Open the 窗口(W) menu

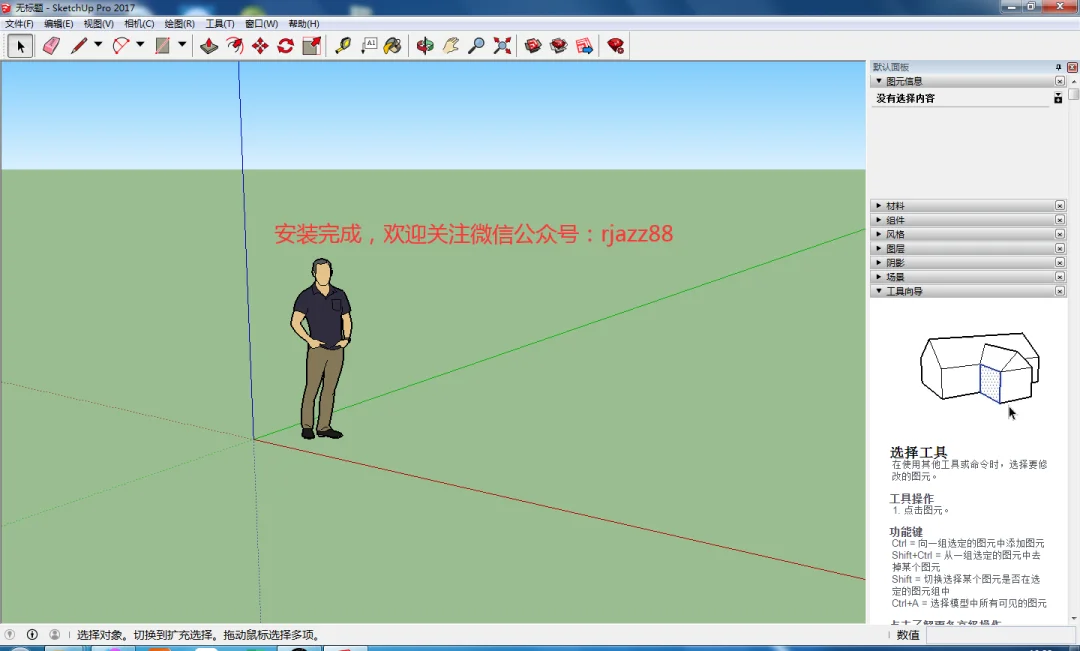pos(261,23)
